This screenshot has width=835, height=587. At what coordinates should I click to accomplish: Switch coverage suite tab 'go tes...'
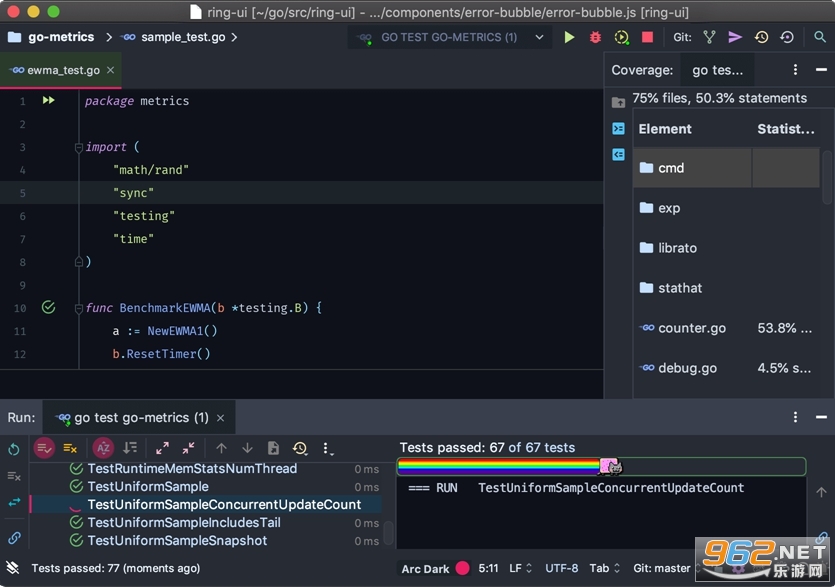[x=717, y=70]
